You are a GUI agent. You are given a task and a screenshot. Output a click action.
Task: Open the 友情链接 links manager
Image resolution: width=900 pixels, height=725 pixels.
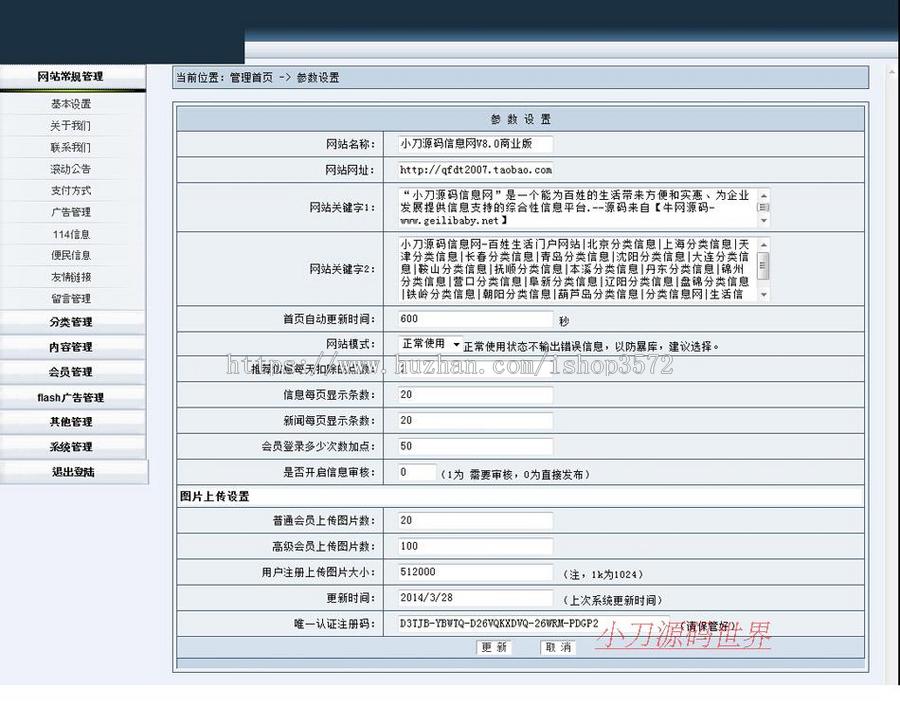coord(70,277)
